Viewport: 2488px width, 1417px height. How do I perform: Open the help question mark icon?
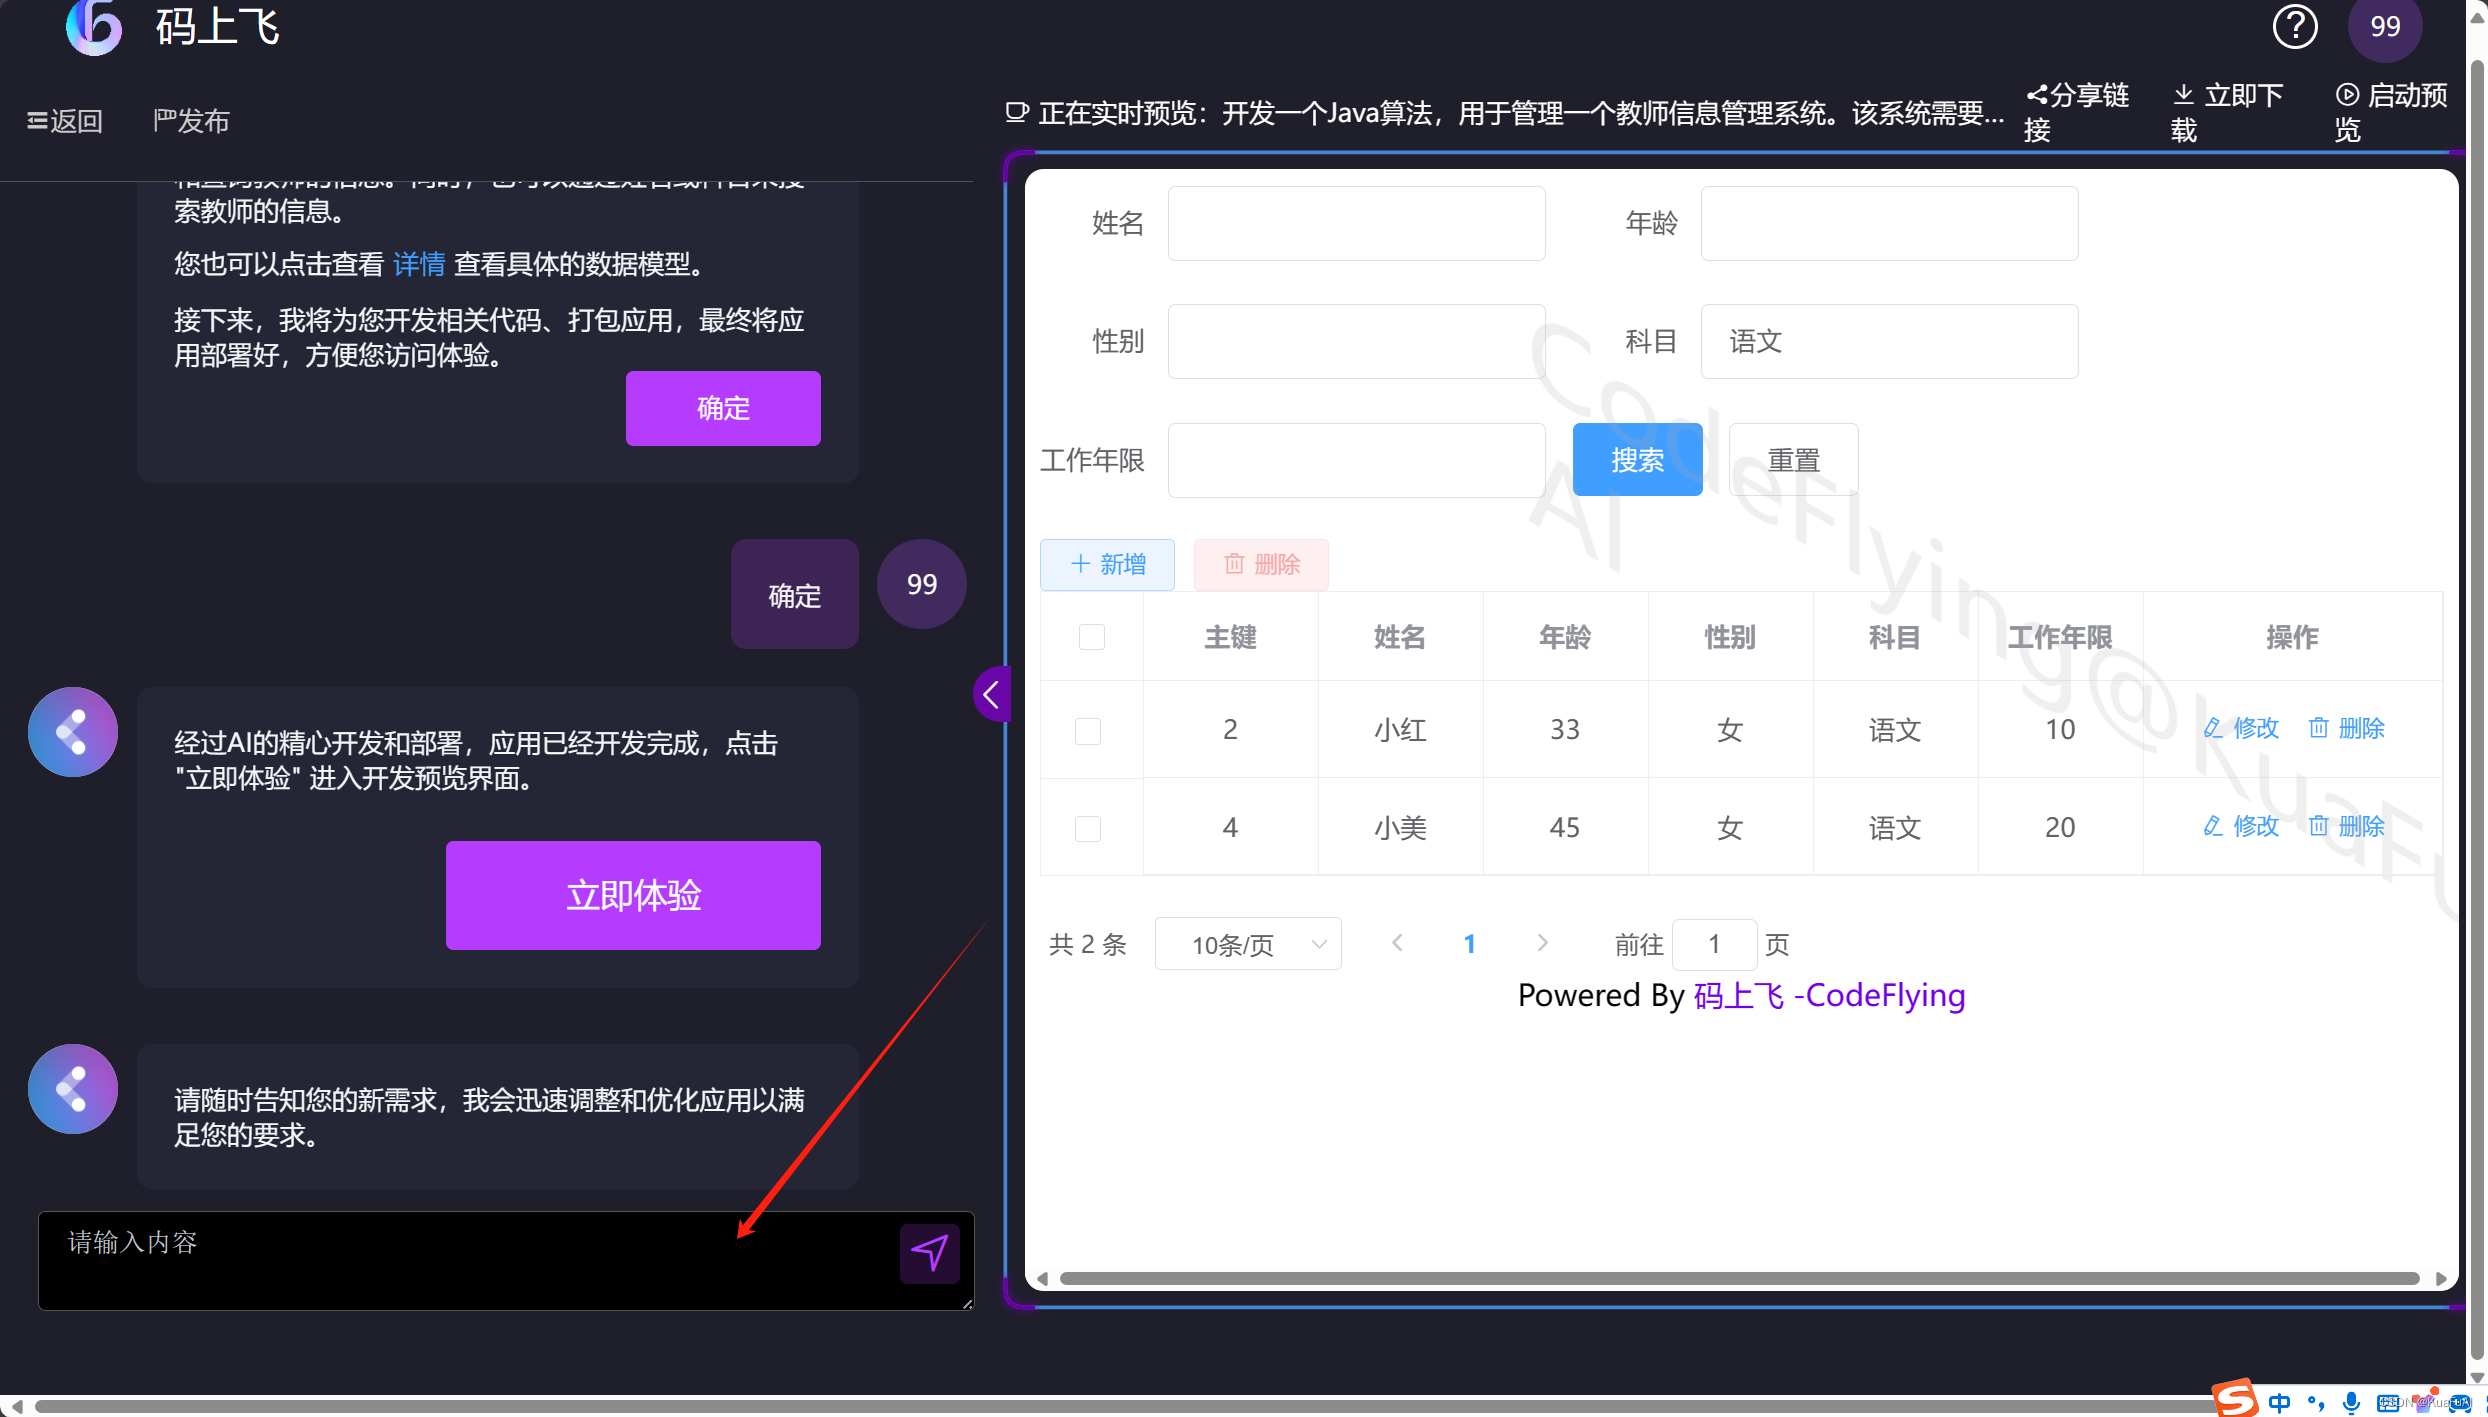[x=2294, y=27]
